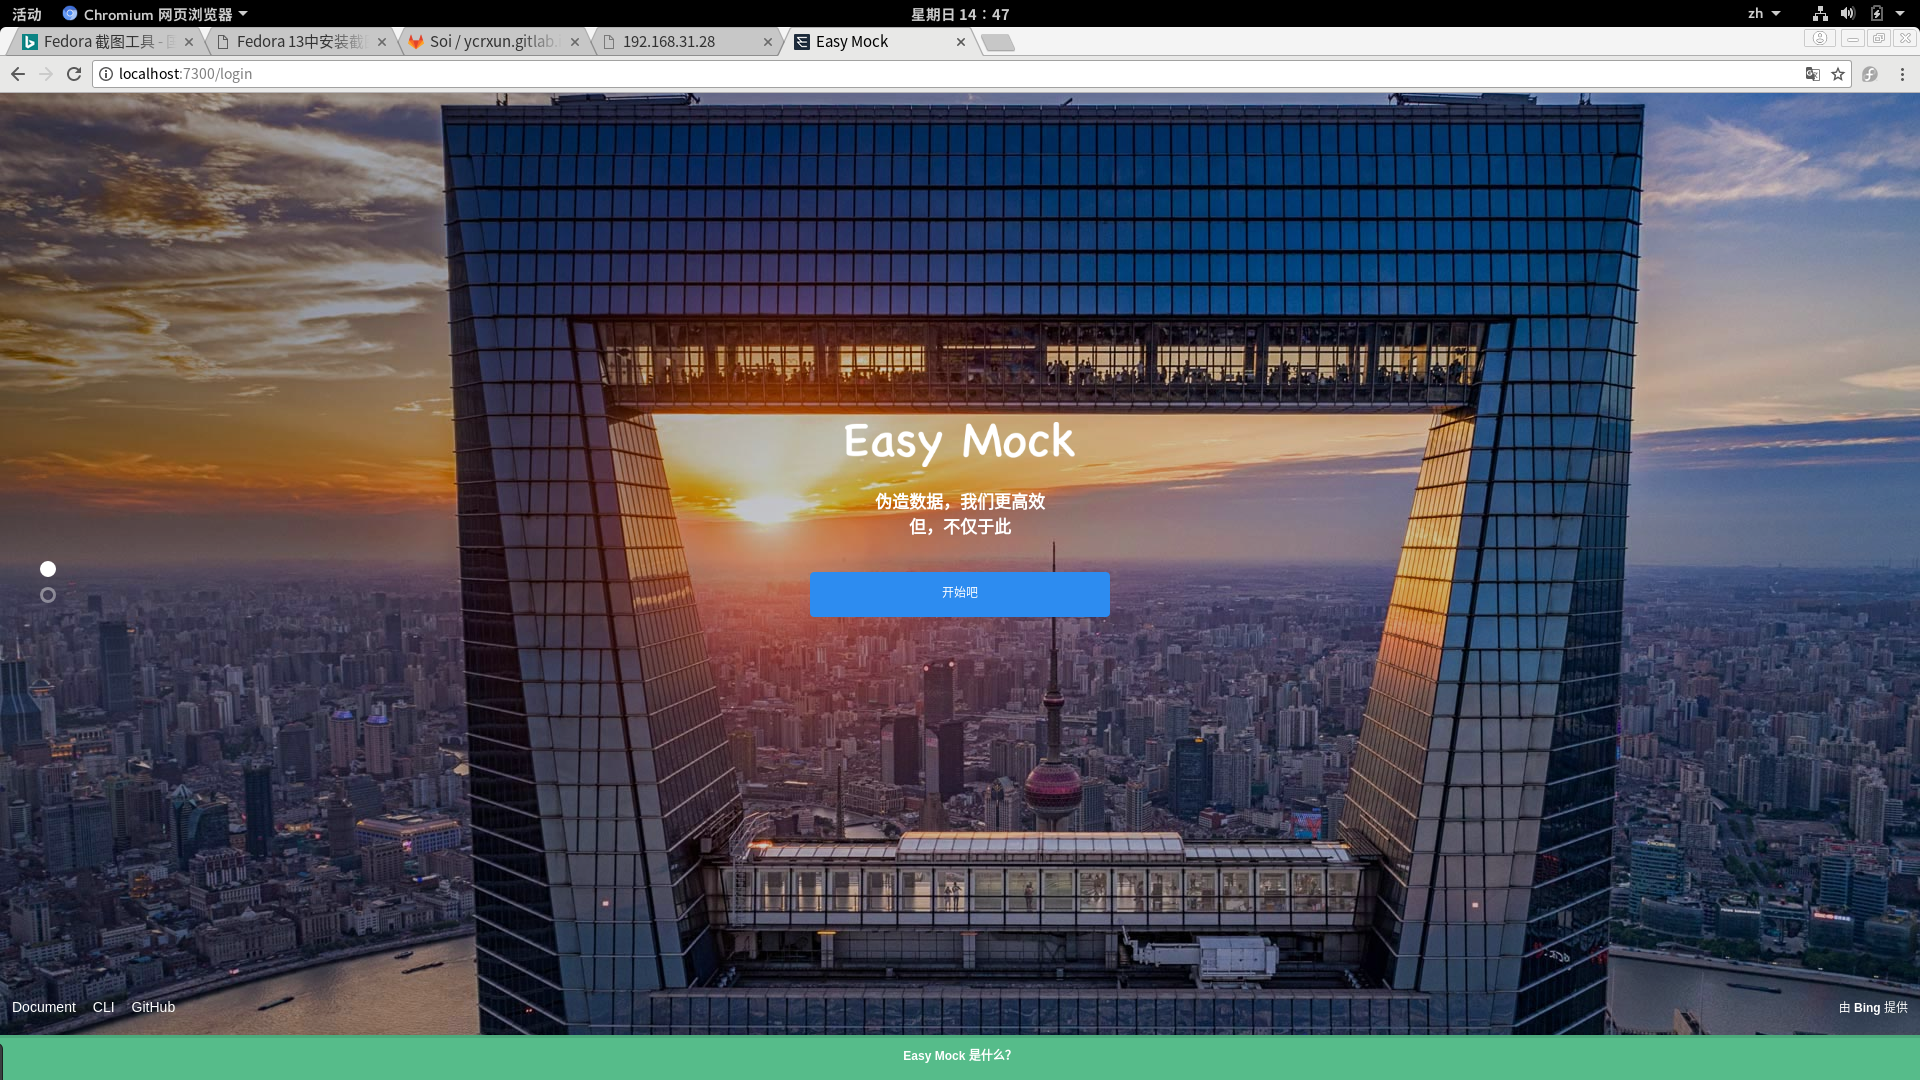
Task: Click the browser back arrow
Action: pyautogui.click(x=18, y=74)
